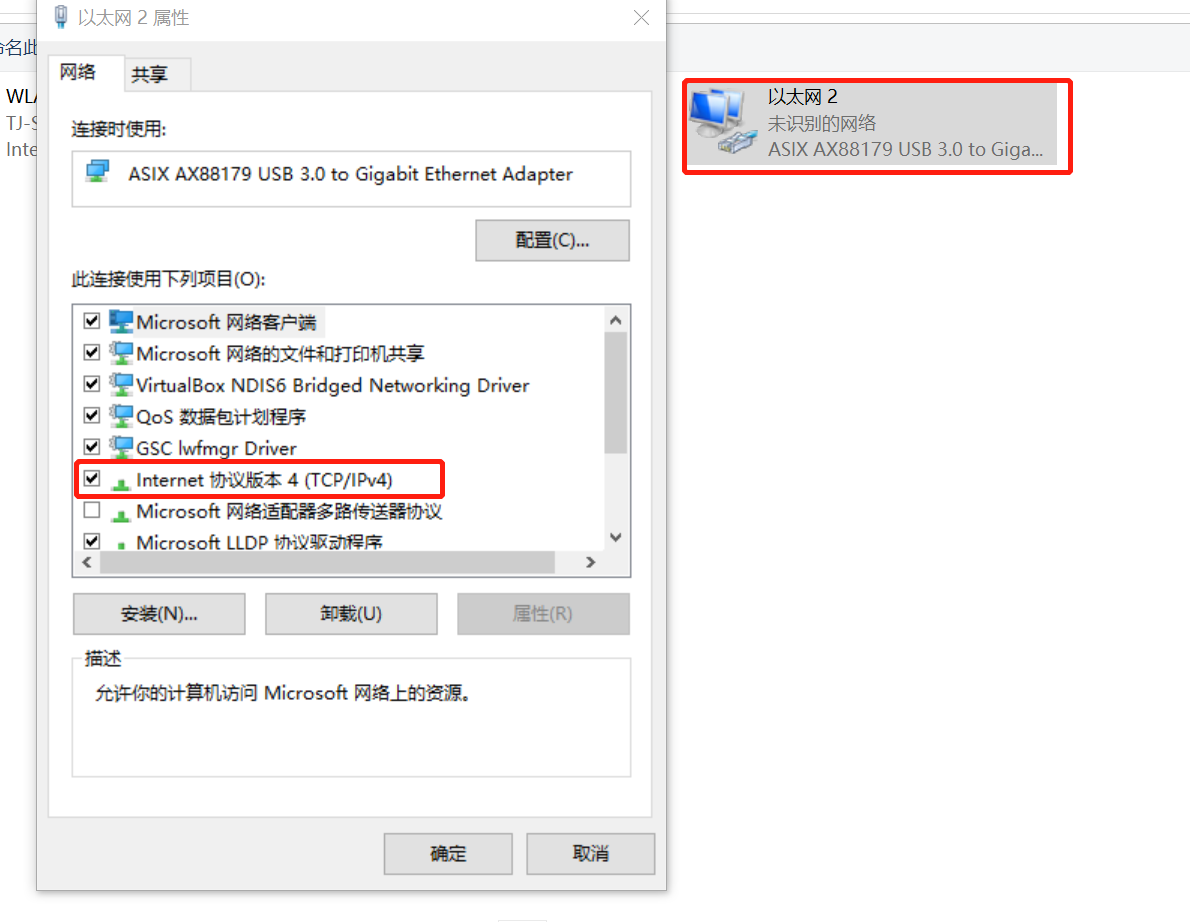Image resolution: width=1190 pixels, height=922 pixels.
Task: Click the title bar icon of 以太网 2 属性
Action: pos(61,17)
